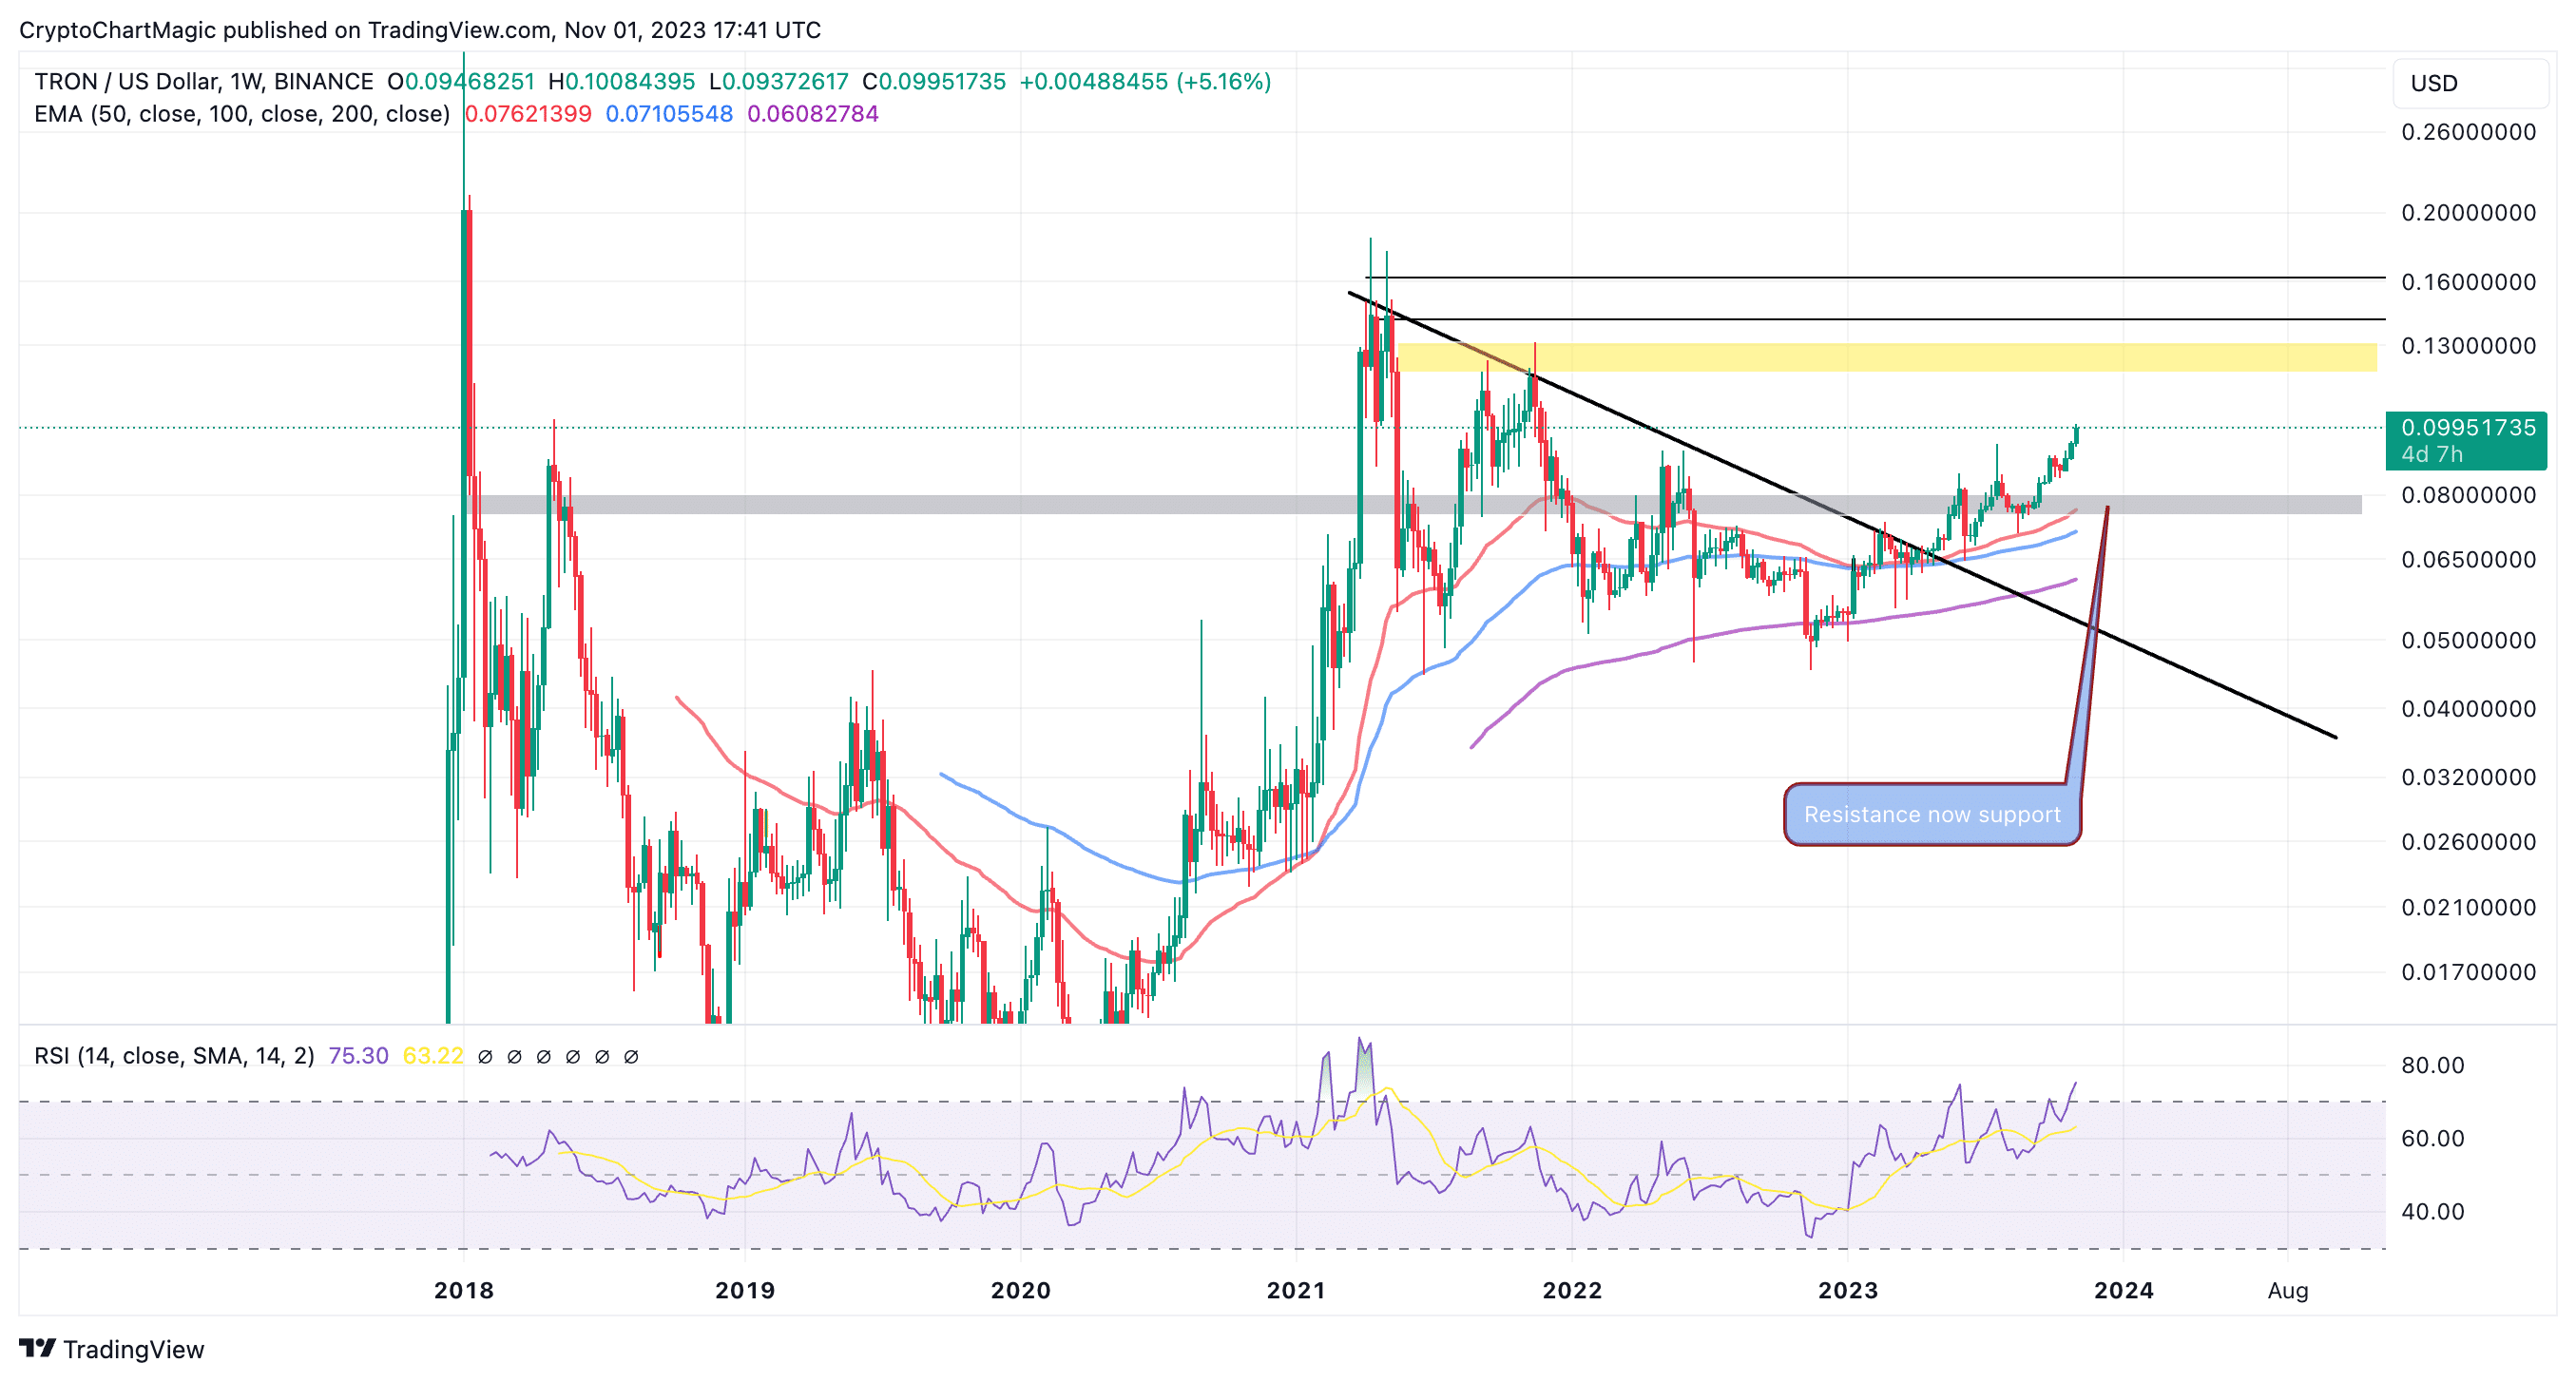2576x1382 pixels.
Task: Select the EMA indicator legend label
Action: [x=241, y=114]
